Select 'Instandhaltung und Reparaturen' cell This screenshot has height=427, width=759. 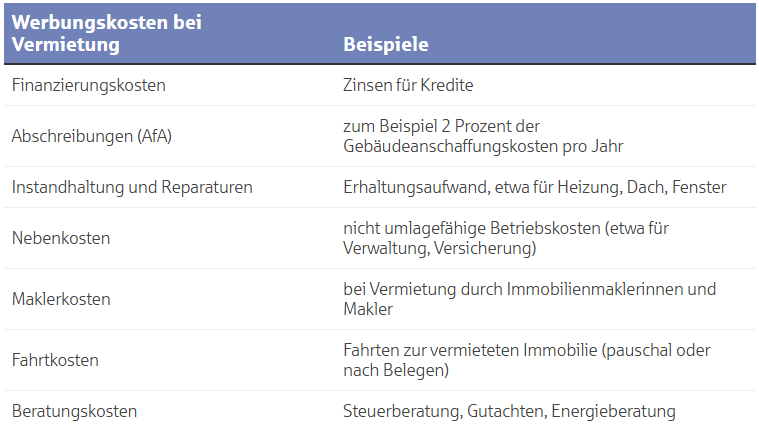[132, 187]
